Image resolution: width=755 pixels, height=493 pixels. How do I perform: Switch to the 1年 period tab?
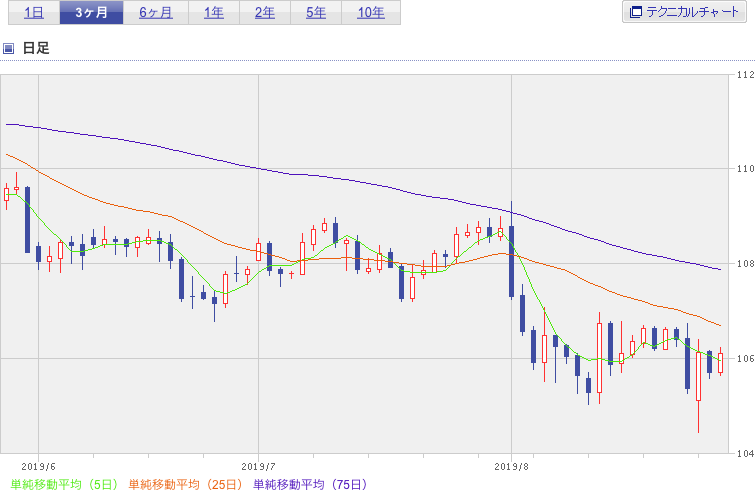214,13
